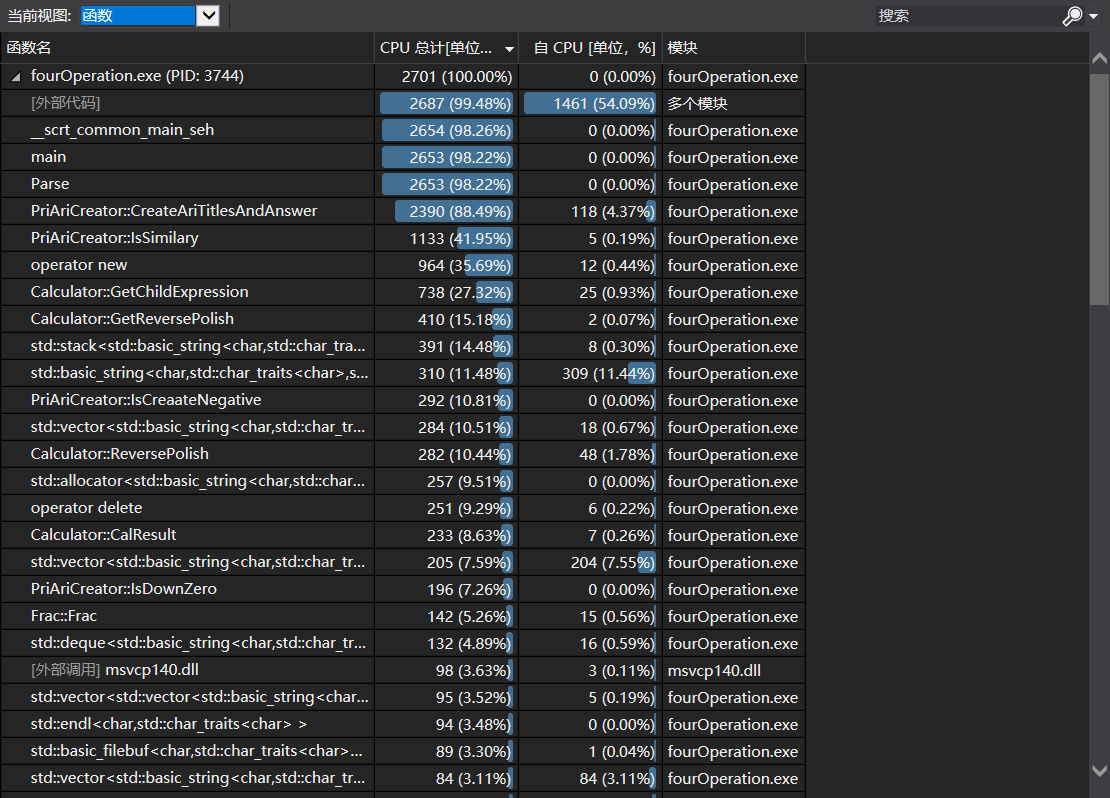
Task: Select PriAriCreator::CreateAriTitlesAndAnswer row
Action: click(x=402, y=211)
